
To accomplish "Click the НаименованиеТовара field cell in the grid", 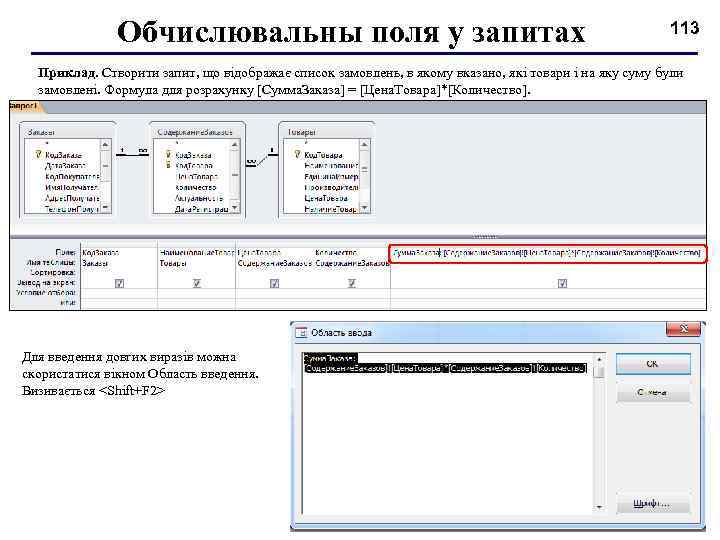I will (x=197, y=253).
